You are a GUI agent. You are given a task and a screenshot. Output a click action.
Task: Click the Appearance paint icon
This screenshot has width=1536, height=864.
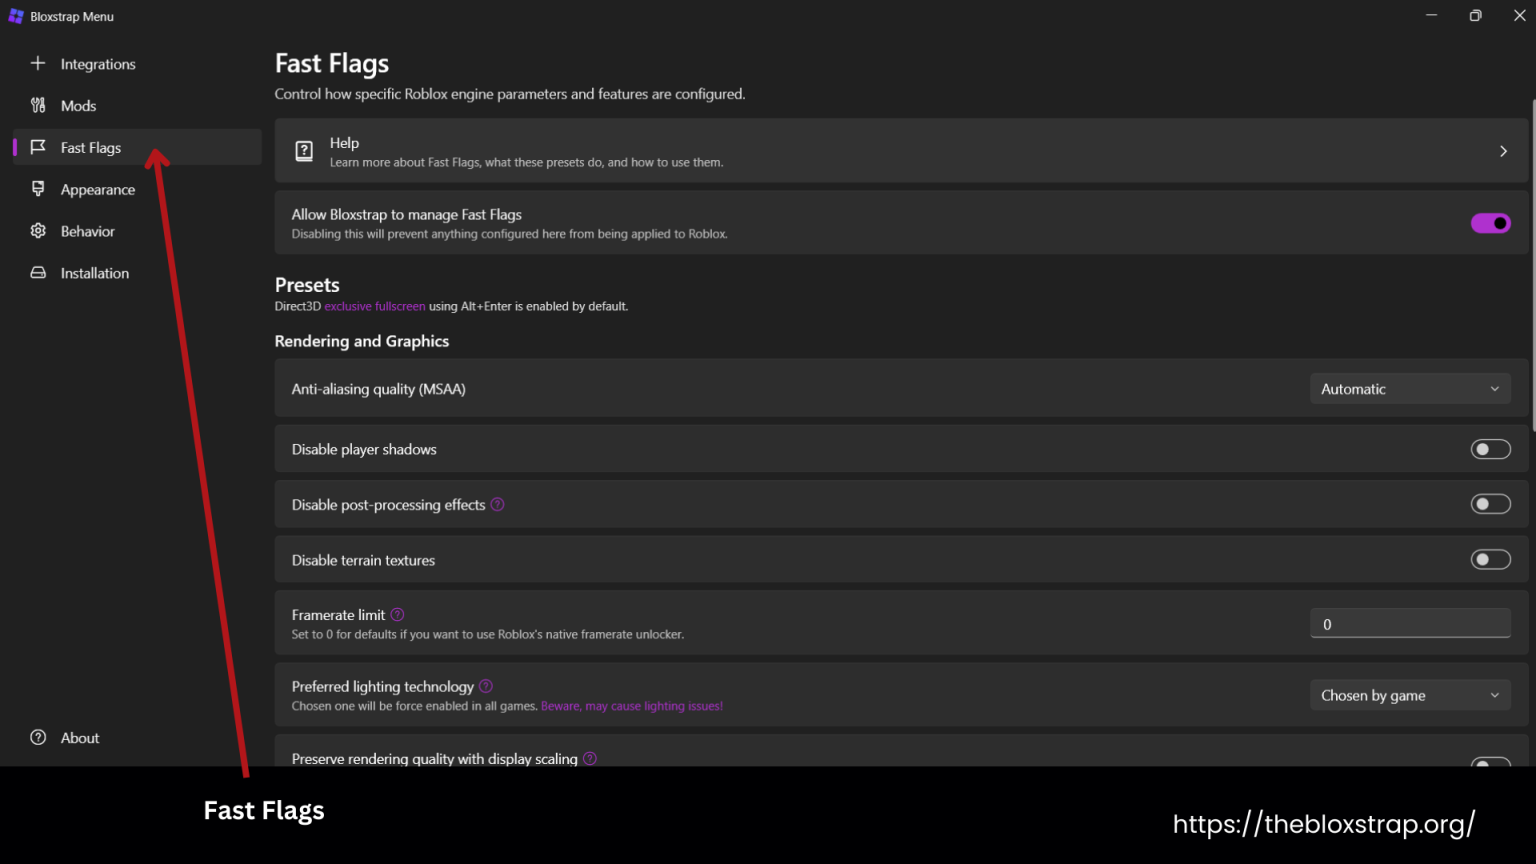(x=38, y=189)
